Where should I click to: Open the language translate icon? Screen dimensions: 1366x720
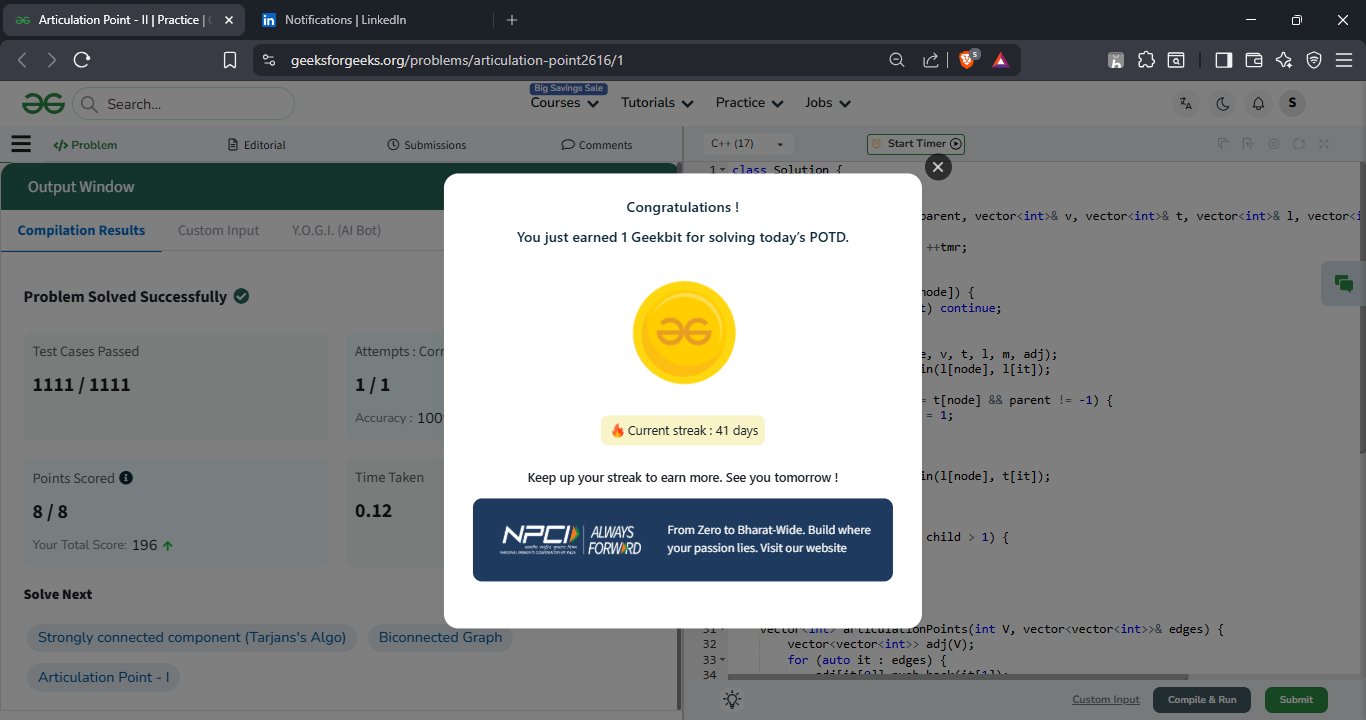coord(1186,103)
